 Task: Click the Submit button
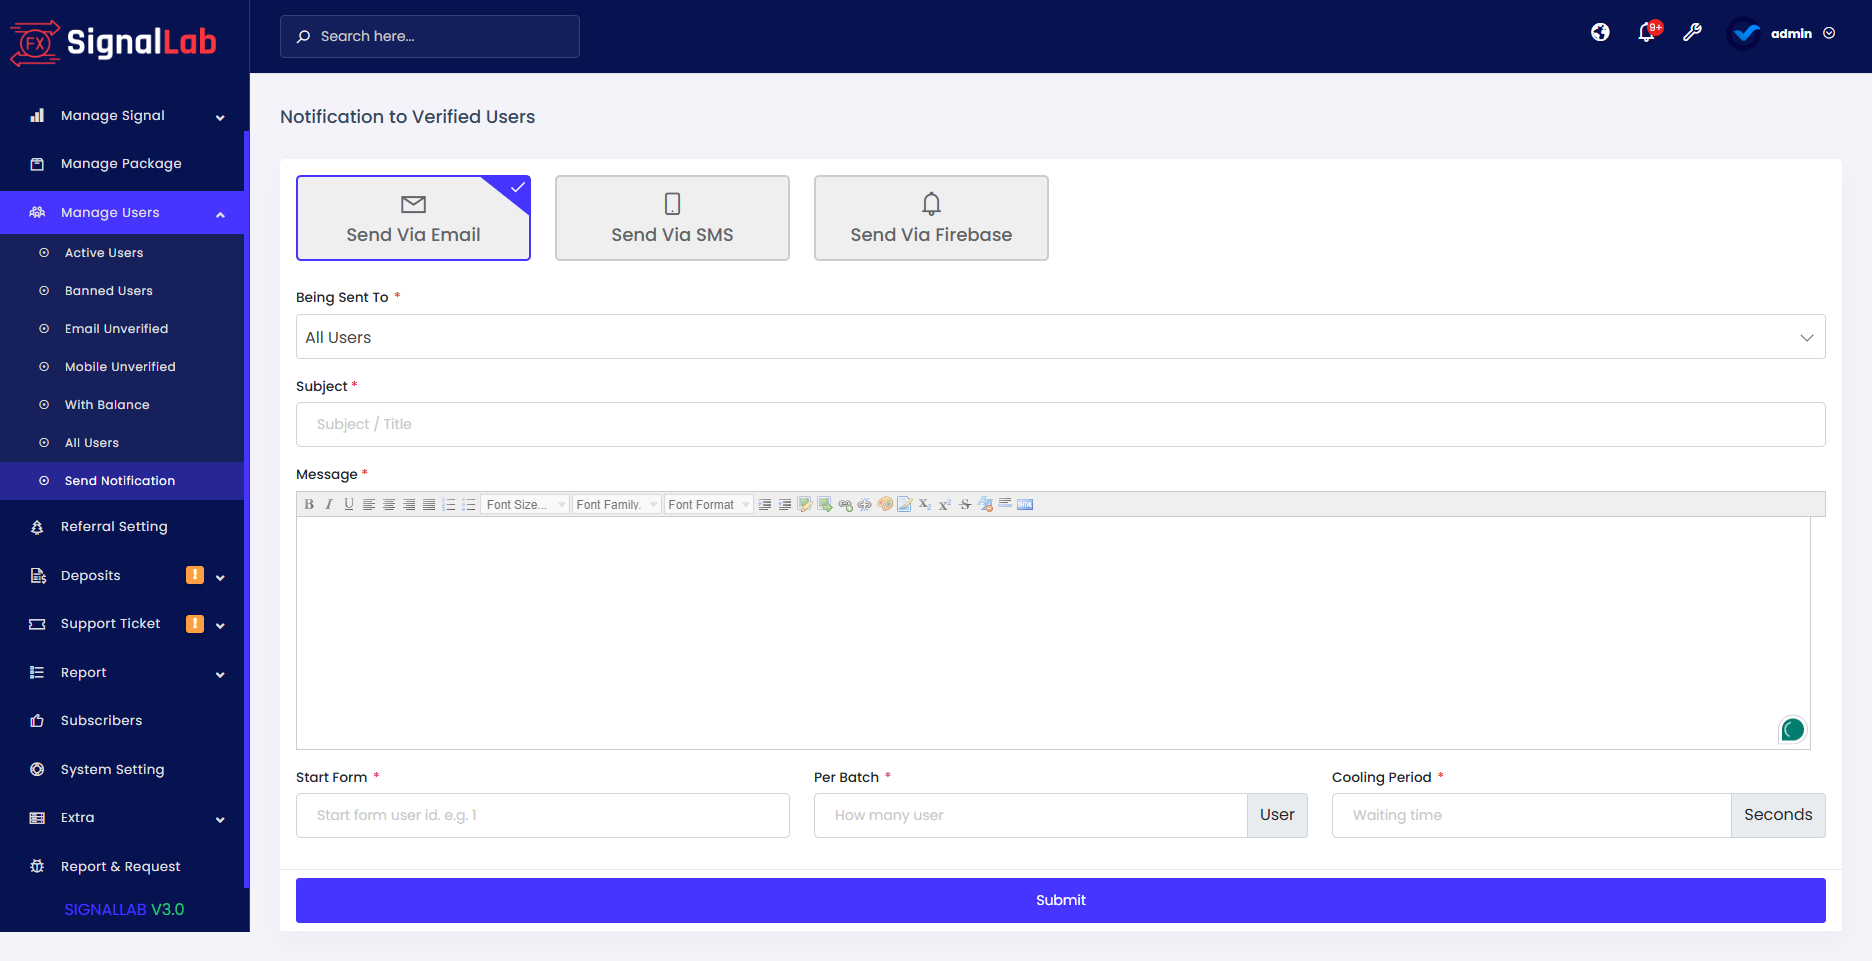pyautogui.click(x=1060, y=900)
